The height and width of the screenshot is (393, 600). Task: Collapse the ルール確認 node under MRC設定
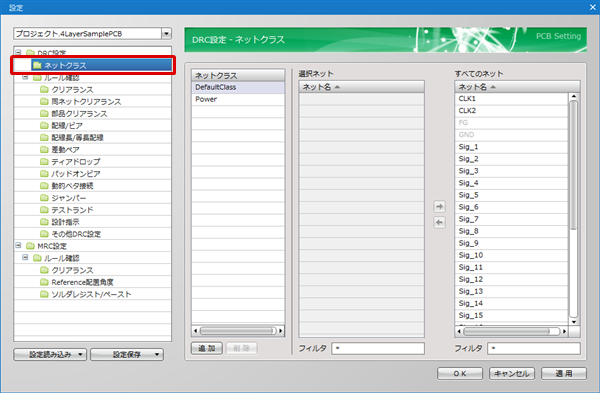[x=25, y=258]
